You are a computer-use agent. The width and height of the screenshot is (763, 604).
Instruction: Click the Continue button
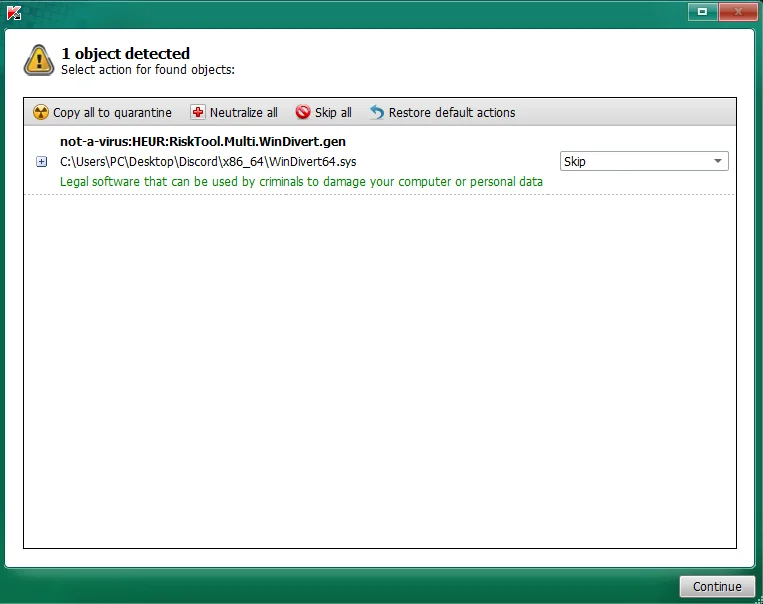[717, 586]
